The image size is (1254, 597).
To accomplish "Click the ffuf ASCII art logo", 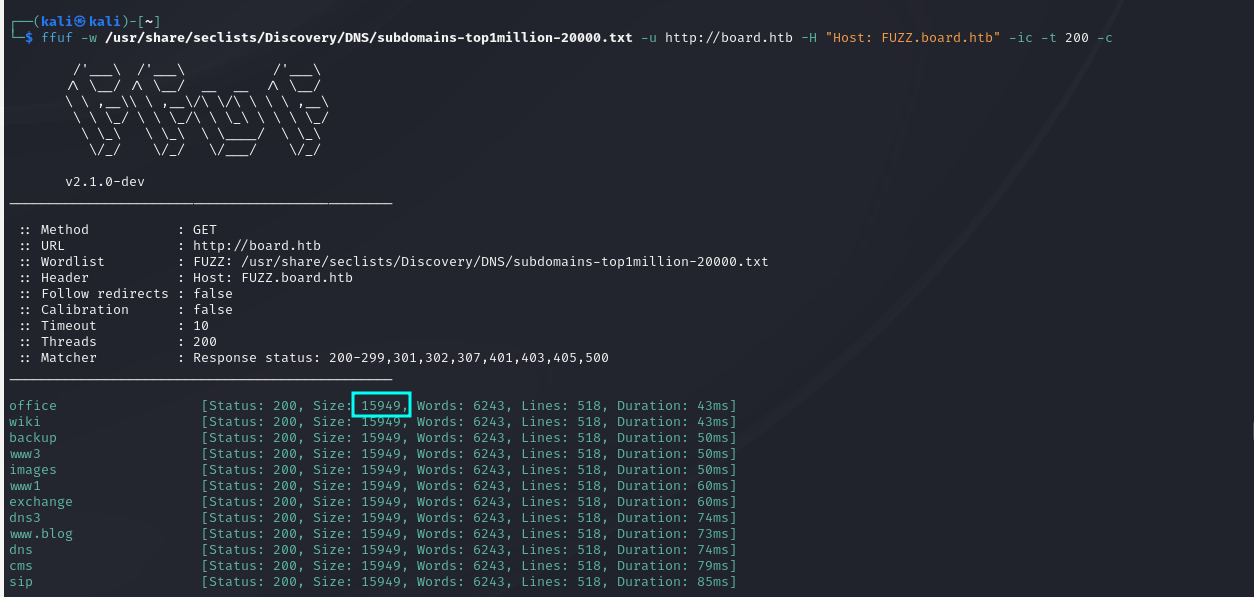I will point(196,110).
